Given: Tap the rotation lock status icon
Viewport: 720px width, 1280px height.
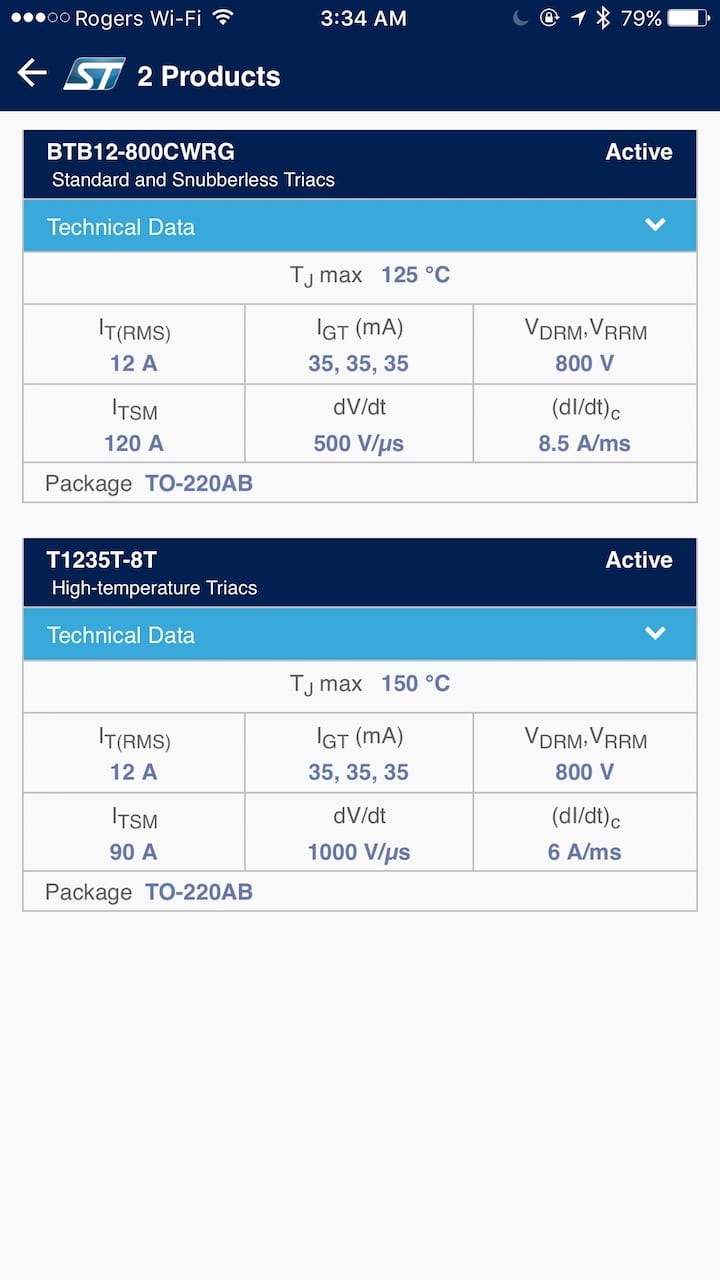Looking at the screenshot, I should [548, 18].
